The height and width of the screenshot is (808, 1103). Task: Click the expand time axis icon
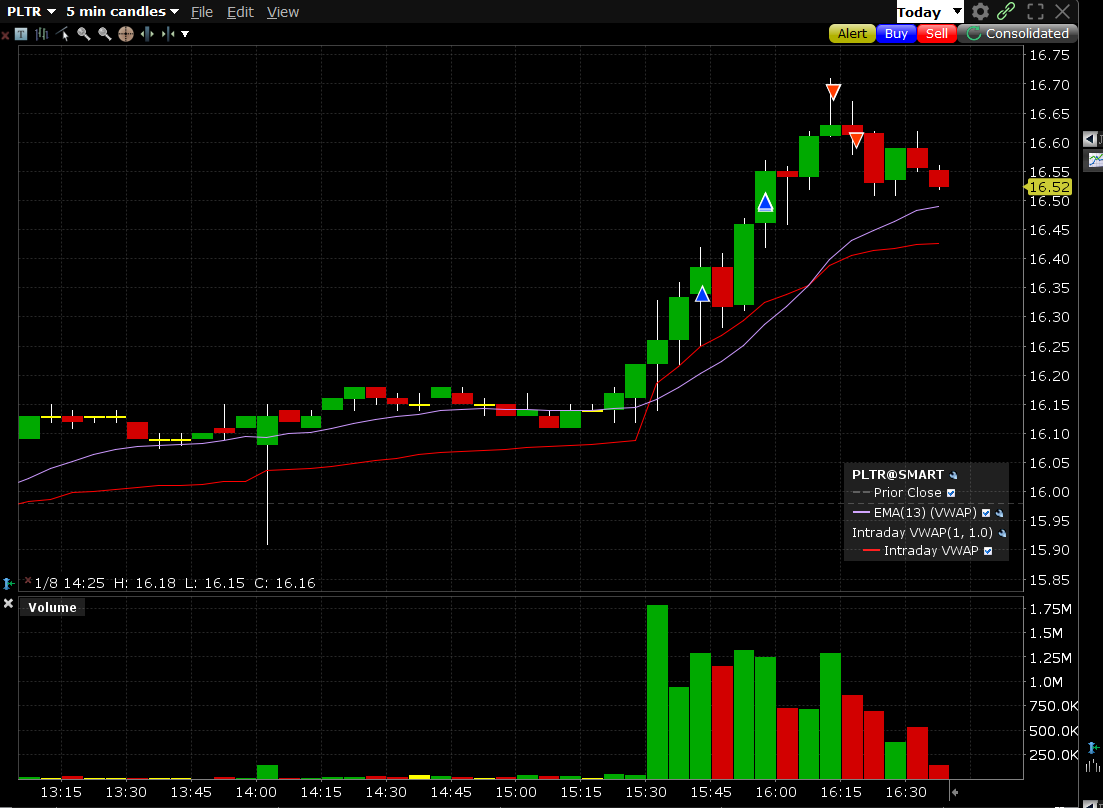tap(147, 34)
